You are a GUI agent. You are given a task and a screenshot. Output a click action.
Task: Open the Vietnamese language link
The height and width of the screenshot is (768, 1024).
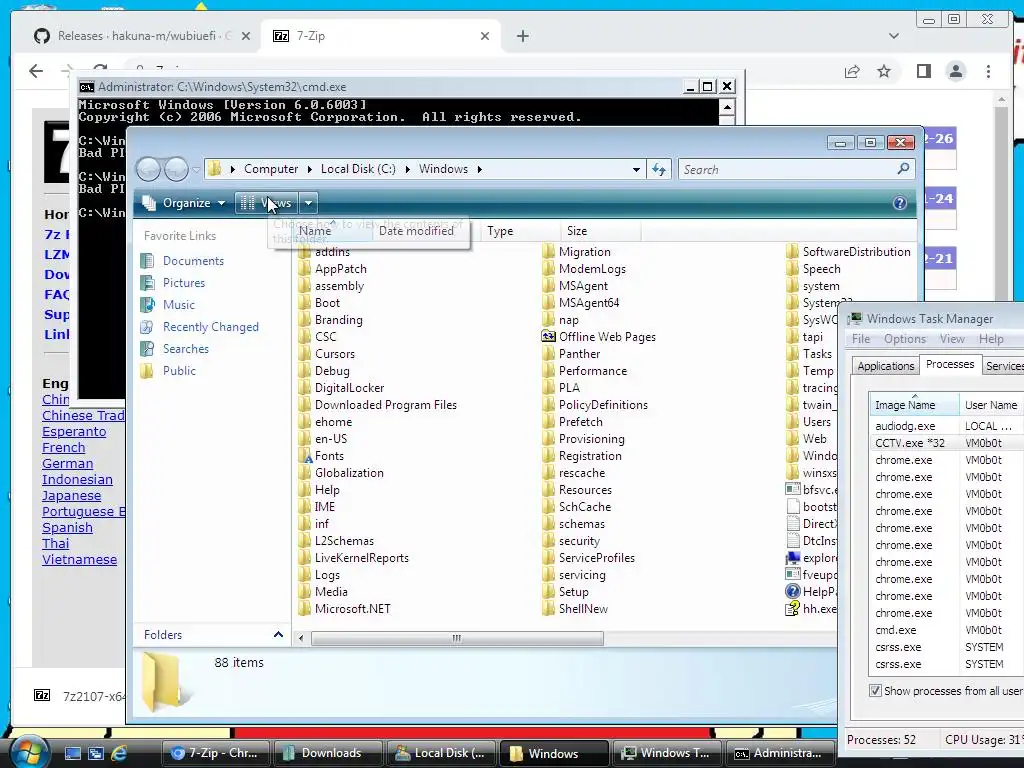[80, 560]
